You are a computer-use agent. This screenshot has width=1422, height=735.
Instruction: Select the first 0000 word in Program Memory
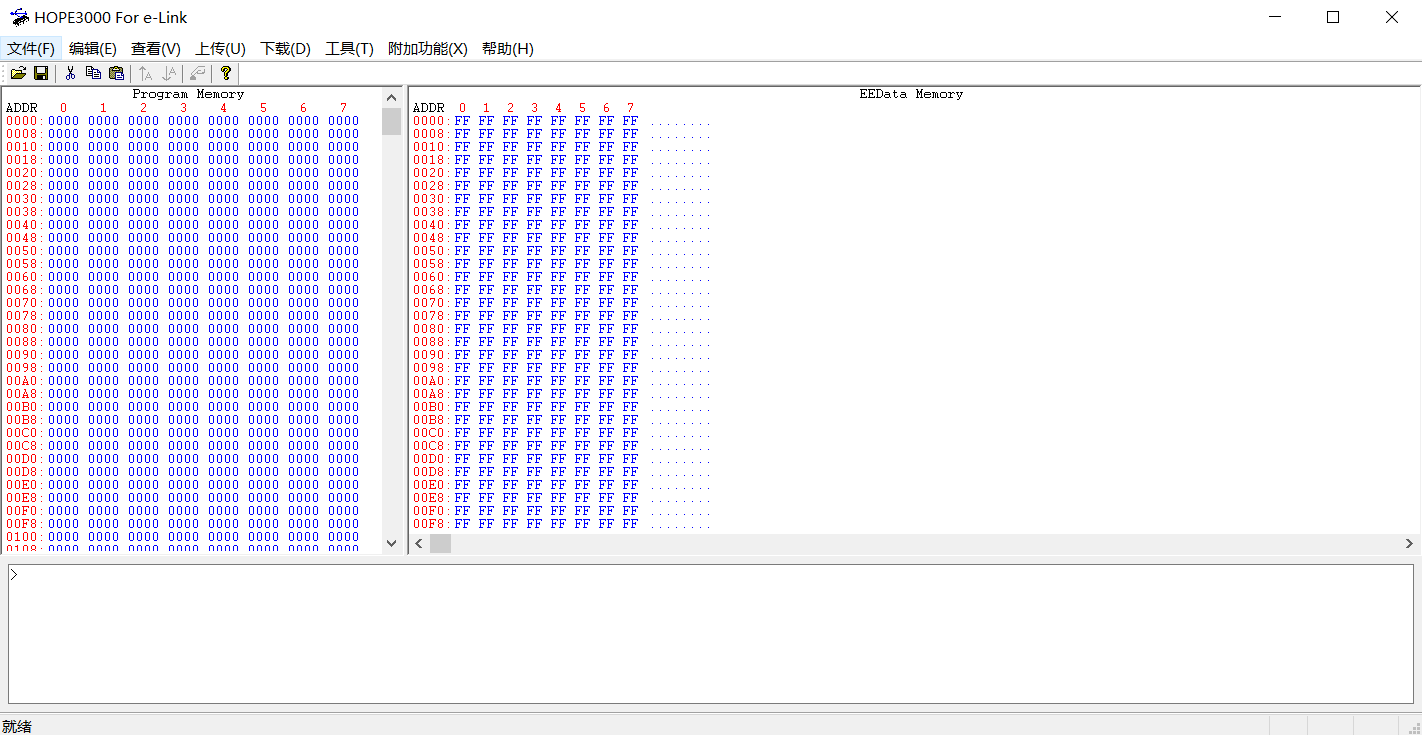63,120
